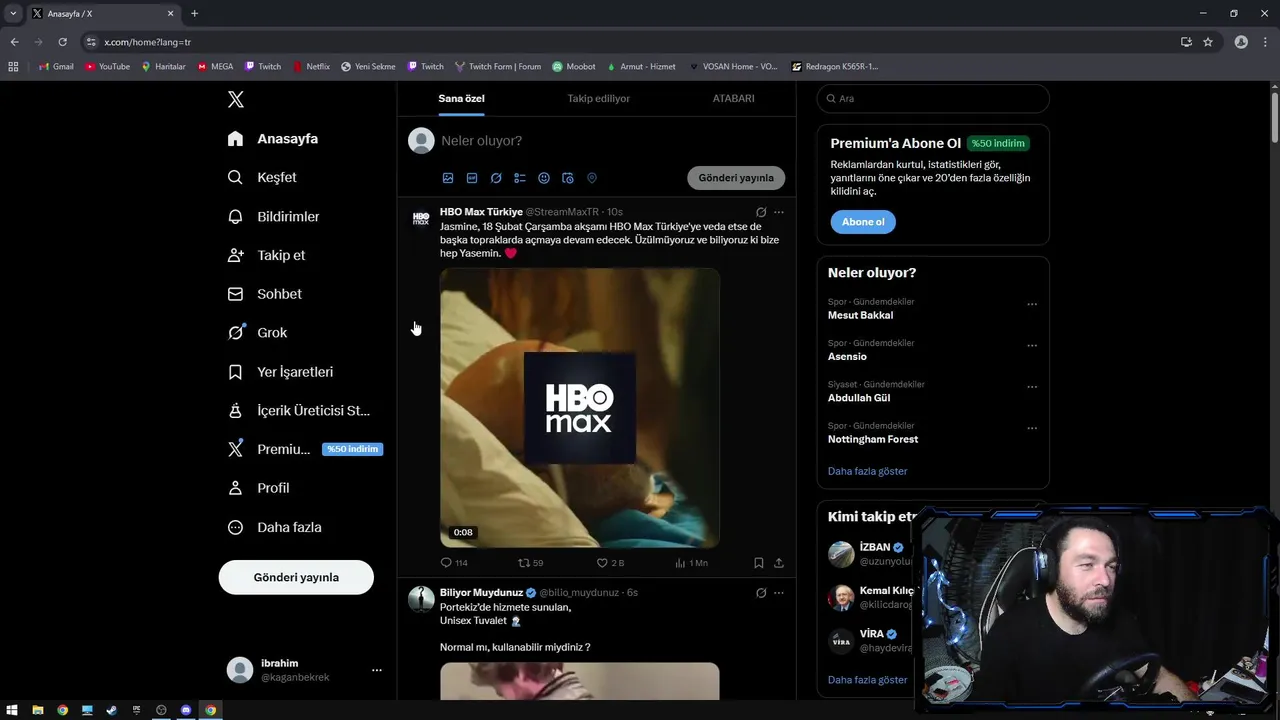Go to Takip et in sidebar
The height and width of the screenshot is (720, 1280).
pos(267,255)
